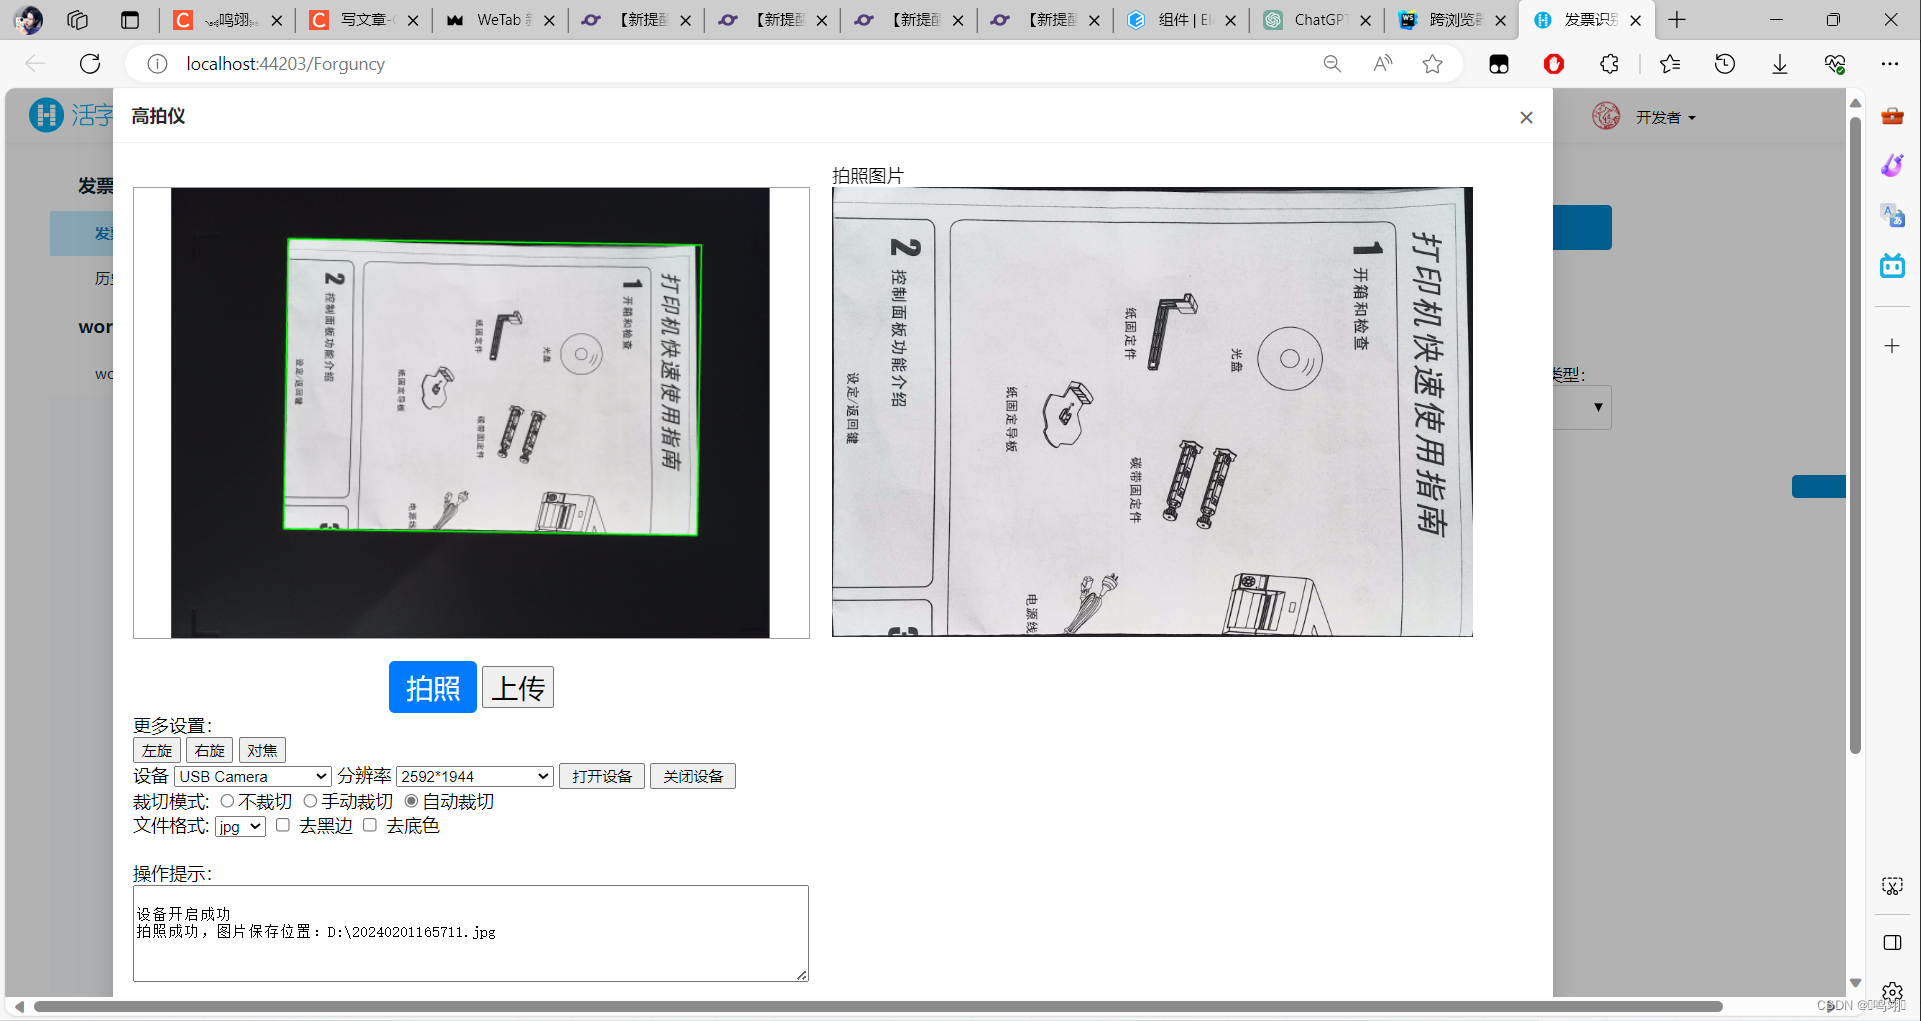Image resolution: width=1921 pixels, height=1021 pixels.
Task: Click the read aloud icon
Action: (x=1383, y=64)
